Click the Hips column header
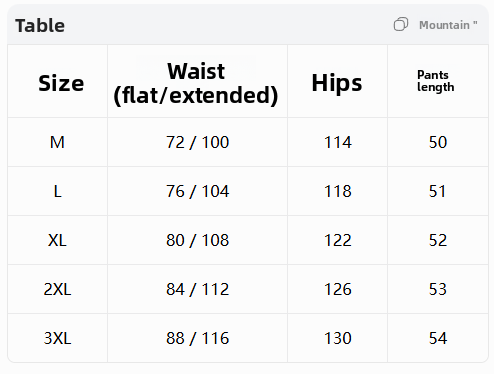Viewport: 494px width, 374px height. pos(337,83)
